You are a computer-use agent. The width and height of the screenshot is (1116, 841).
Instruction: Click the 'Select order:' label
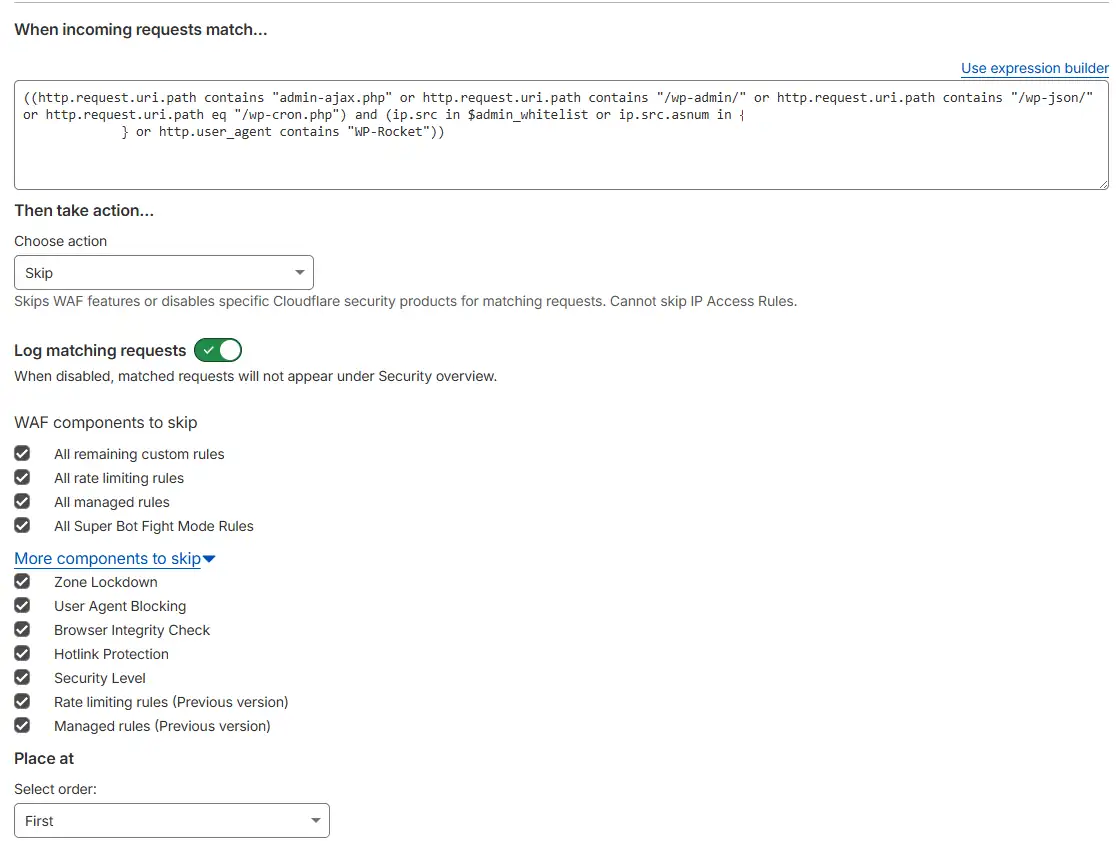point(56,789)
